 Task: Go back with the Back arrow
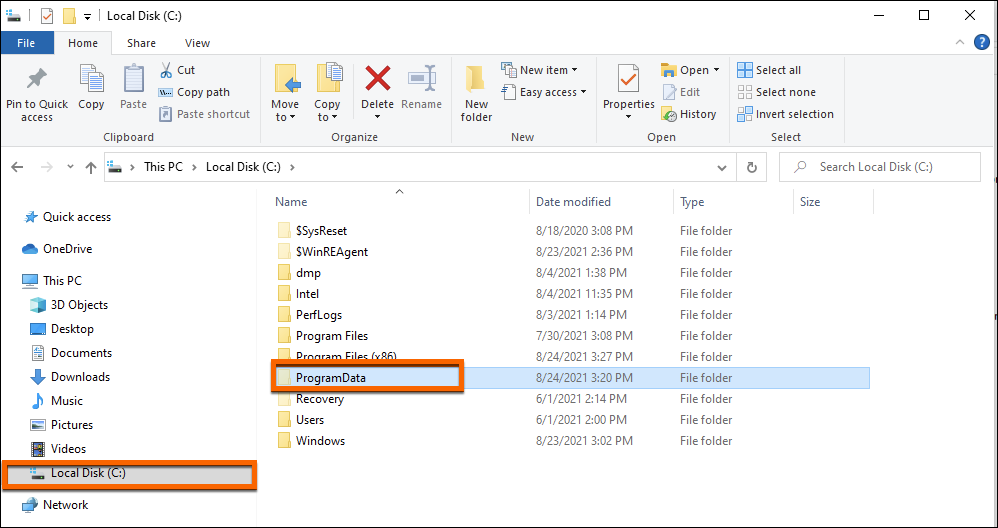(17, 167)
